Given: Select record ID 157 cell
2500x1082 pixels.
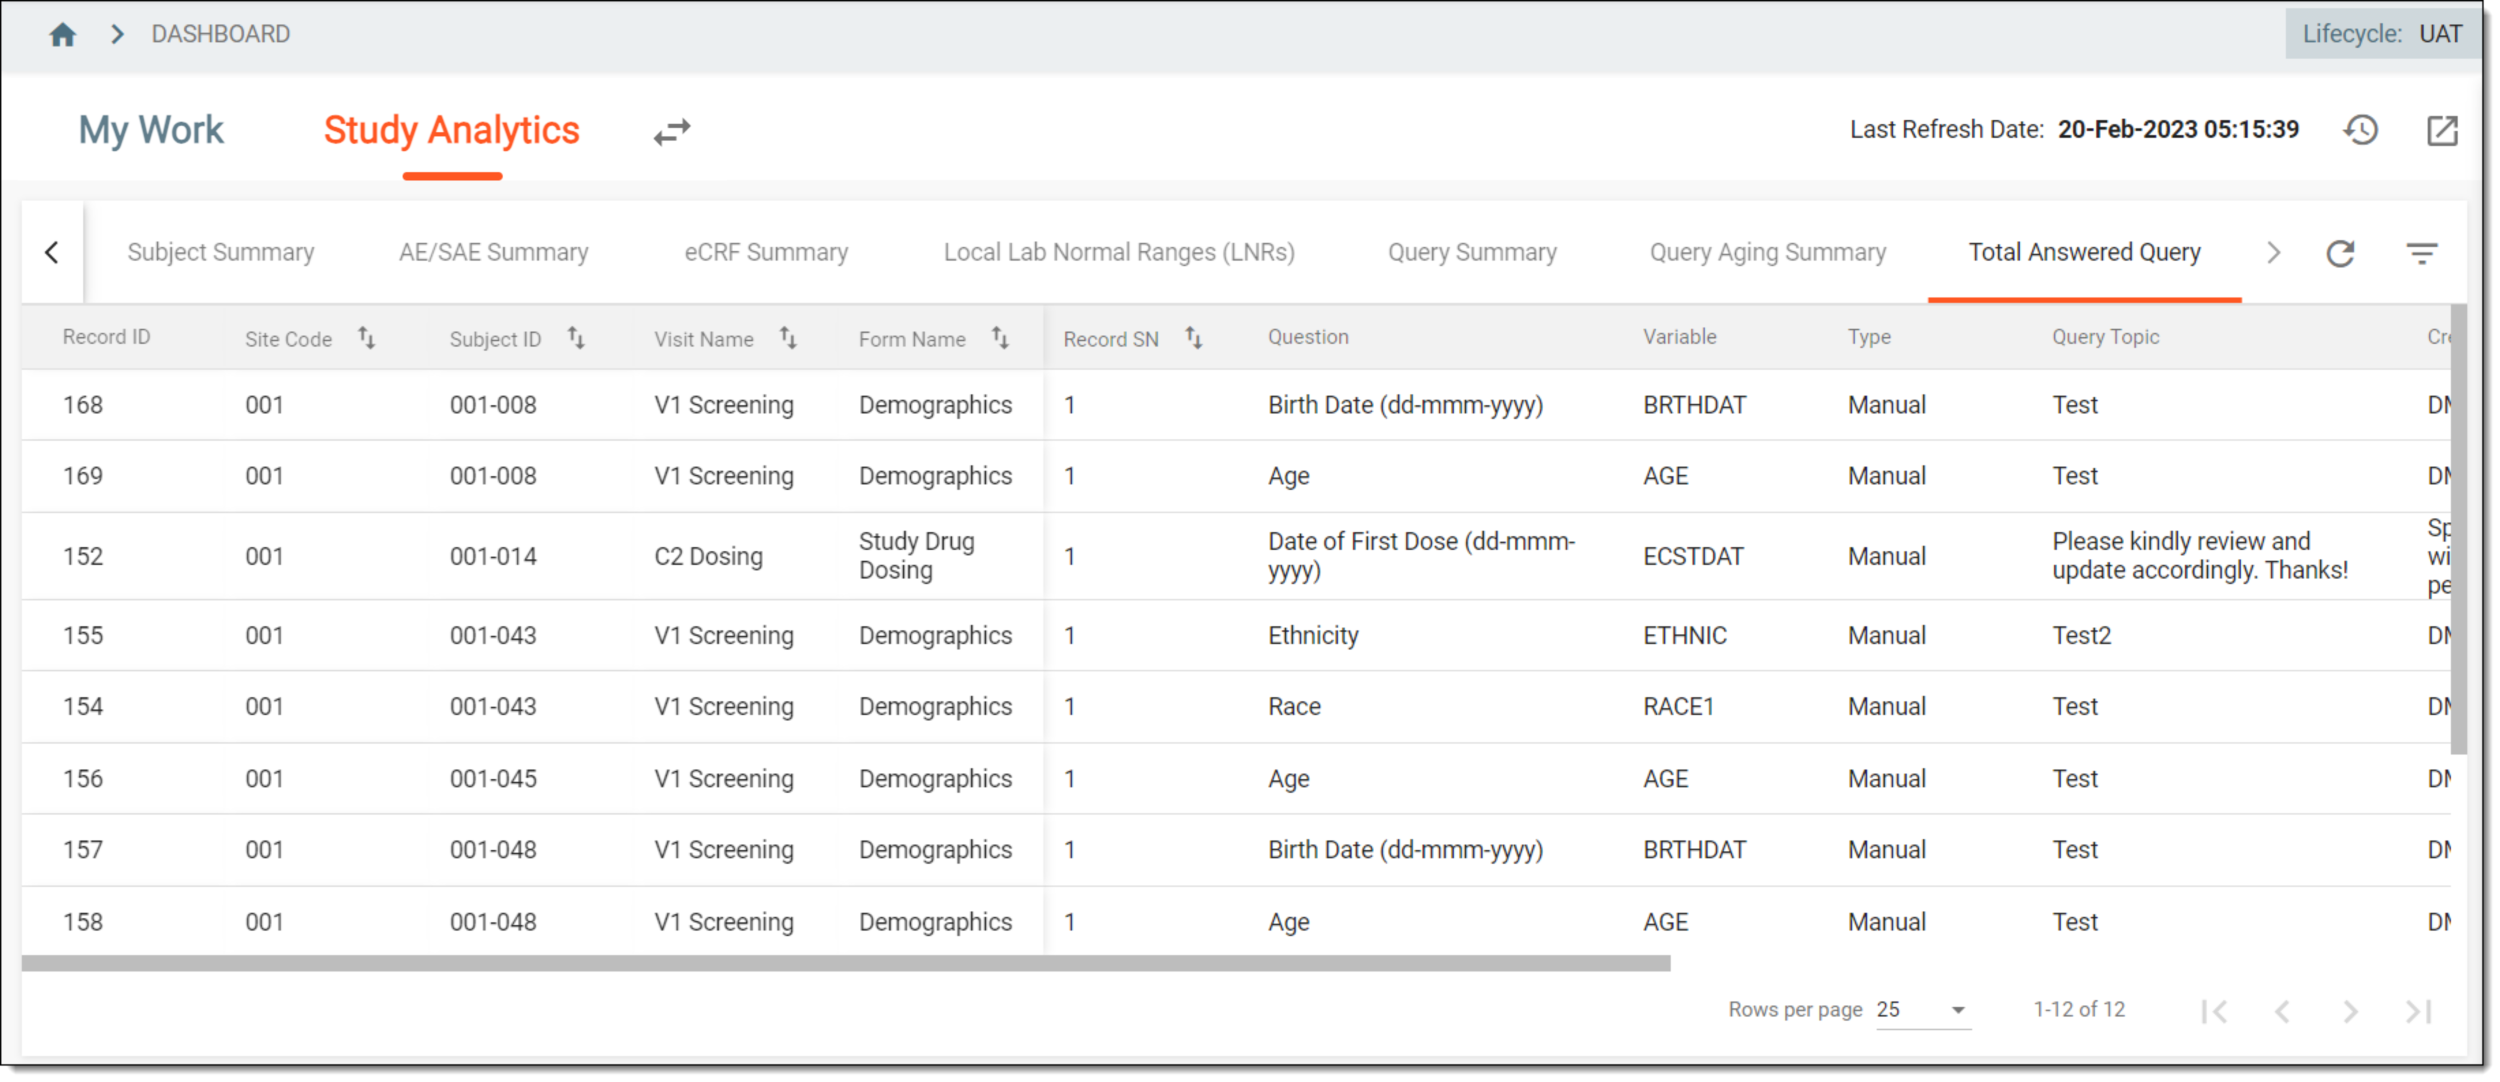Looking at the screenshot, I should click(83, 851).
